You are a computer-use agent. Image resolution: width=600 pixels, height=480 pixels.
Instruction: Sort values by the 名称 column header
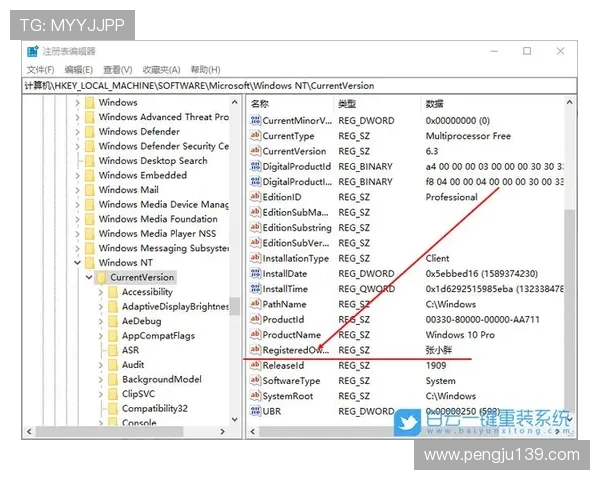coord(261,104)
